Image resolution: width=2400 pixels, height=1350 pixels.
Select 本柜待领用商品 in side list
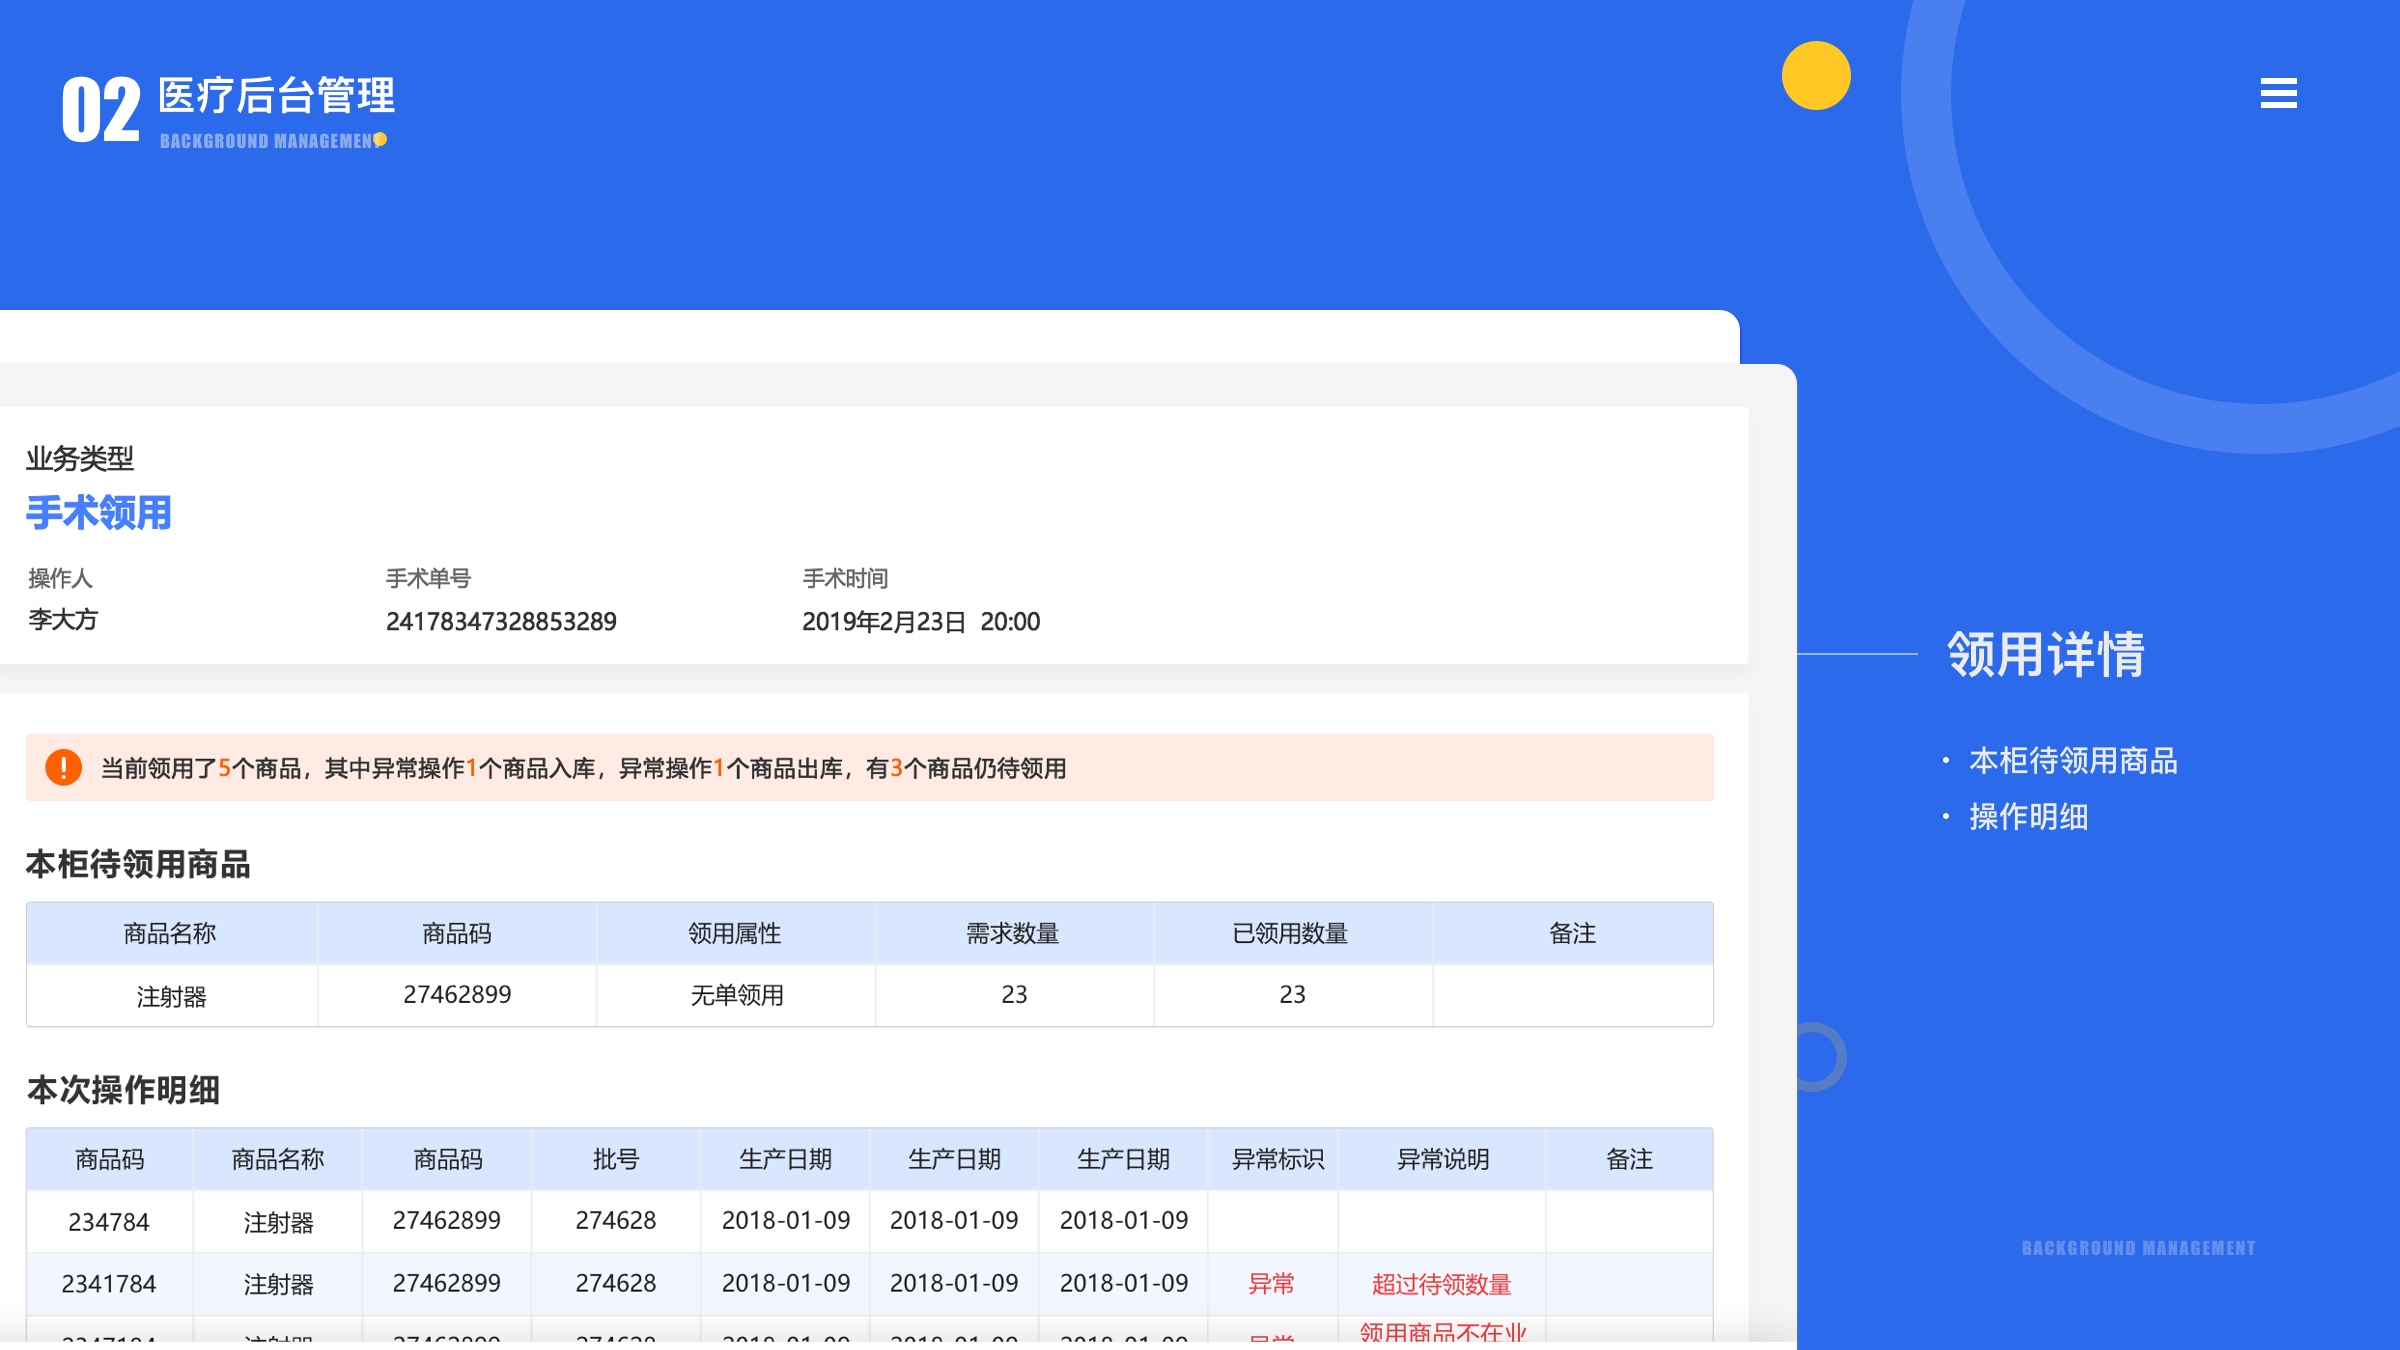(2072, 761)
